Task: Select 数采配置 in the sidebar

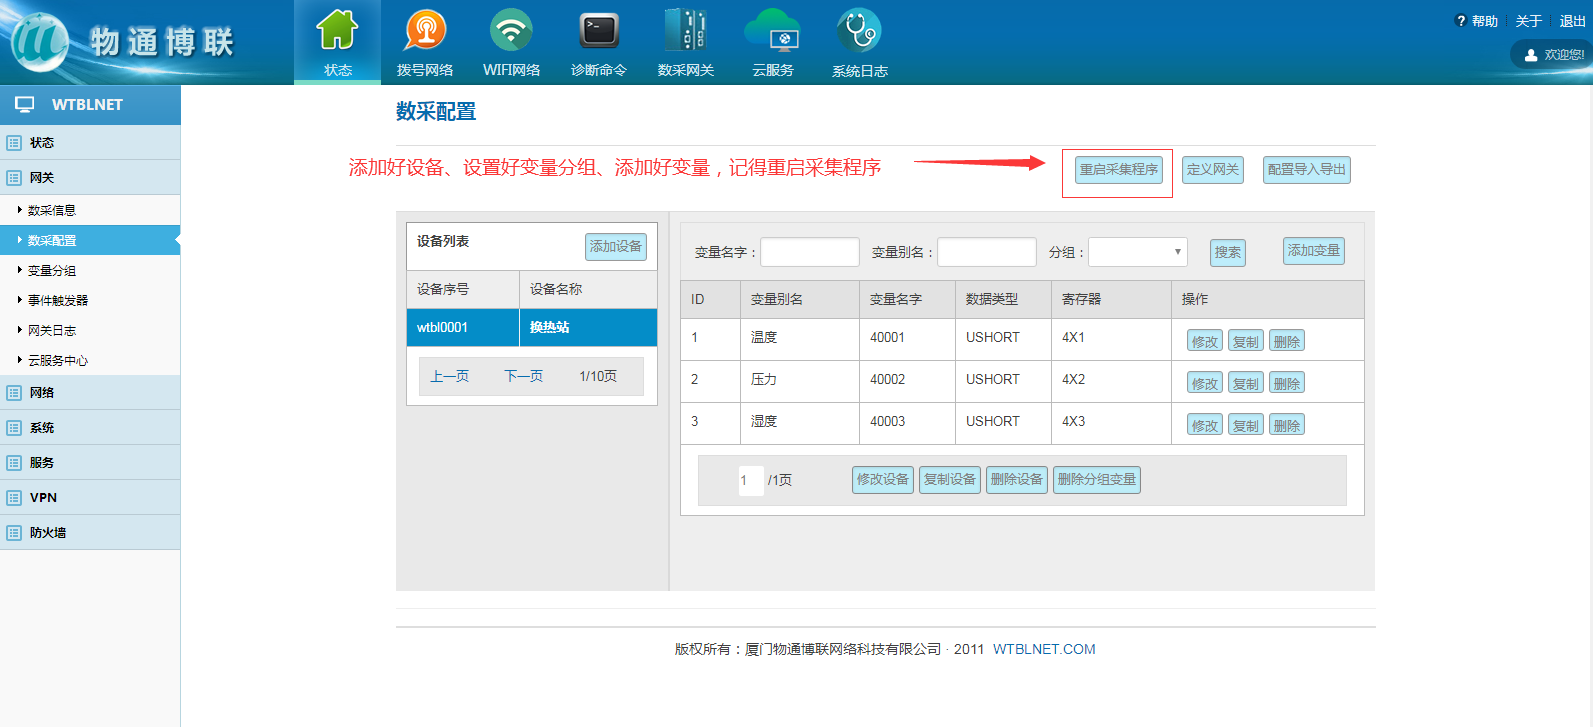Action: (90, 240)
